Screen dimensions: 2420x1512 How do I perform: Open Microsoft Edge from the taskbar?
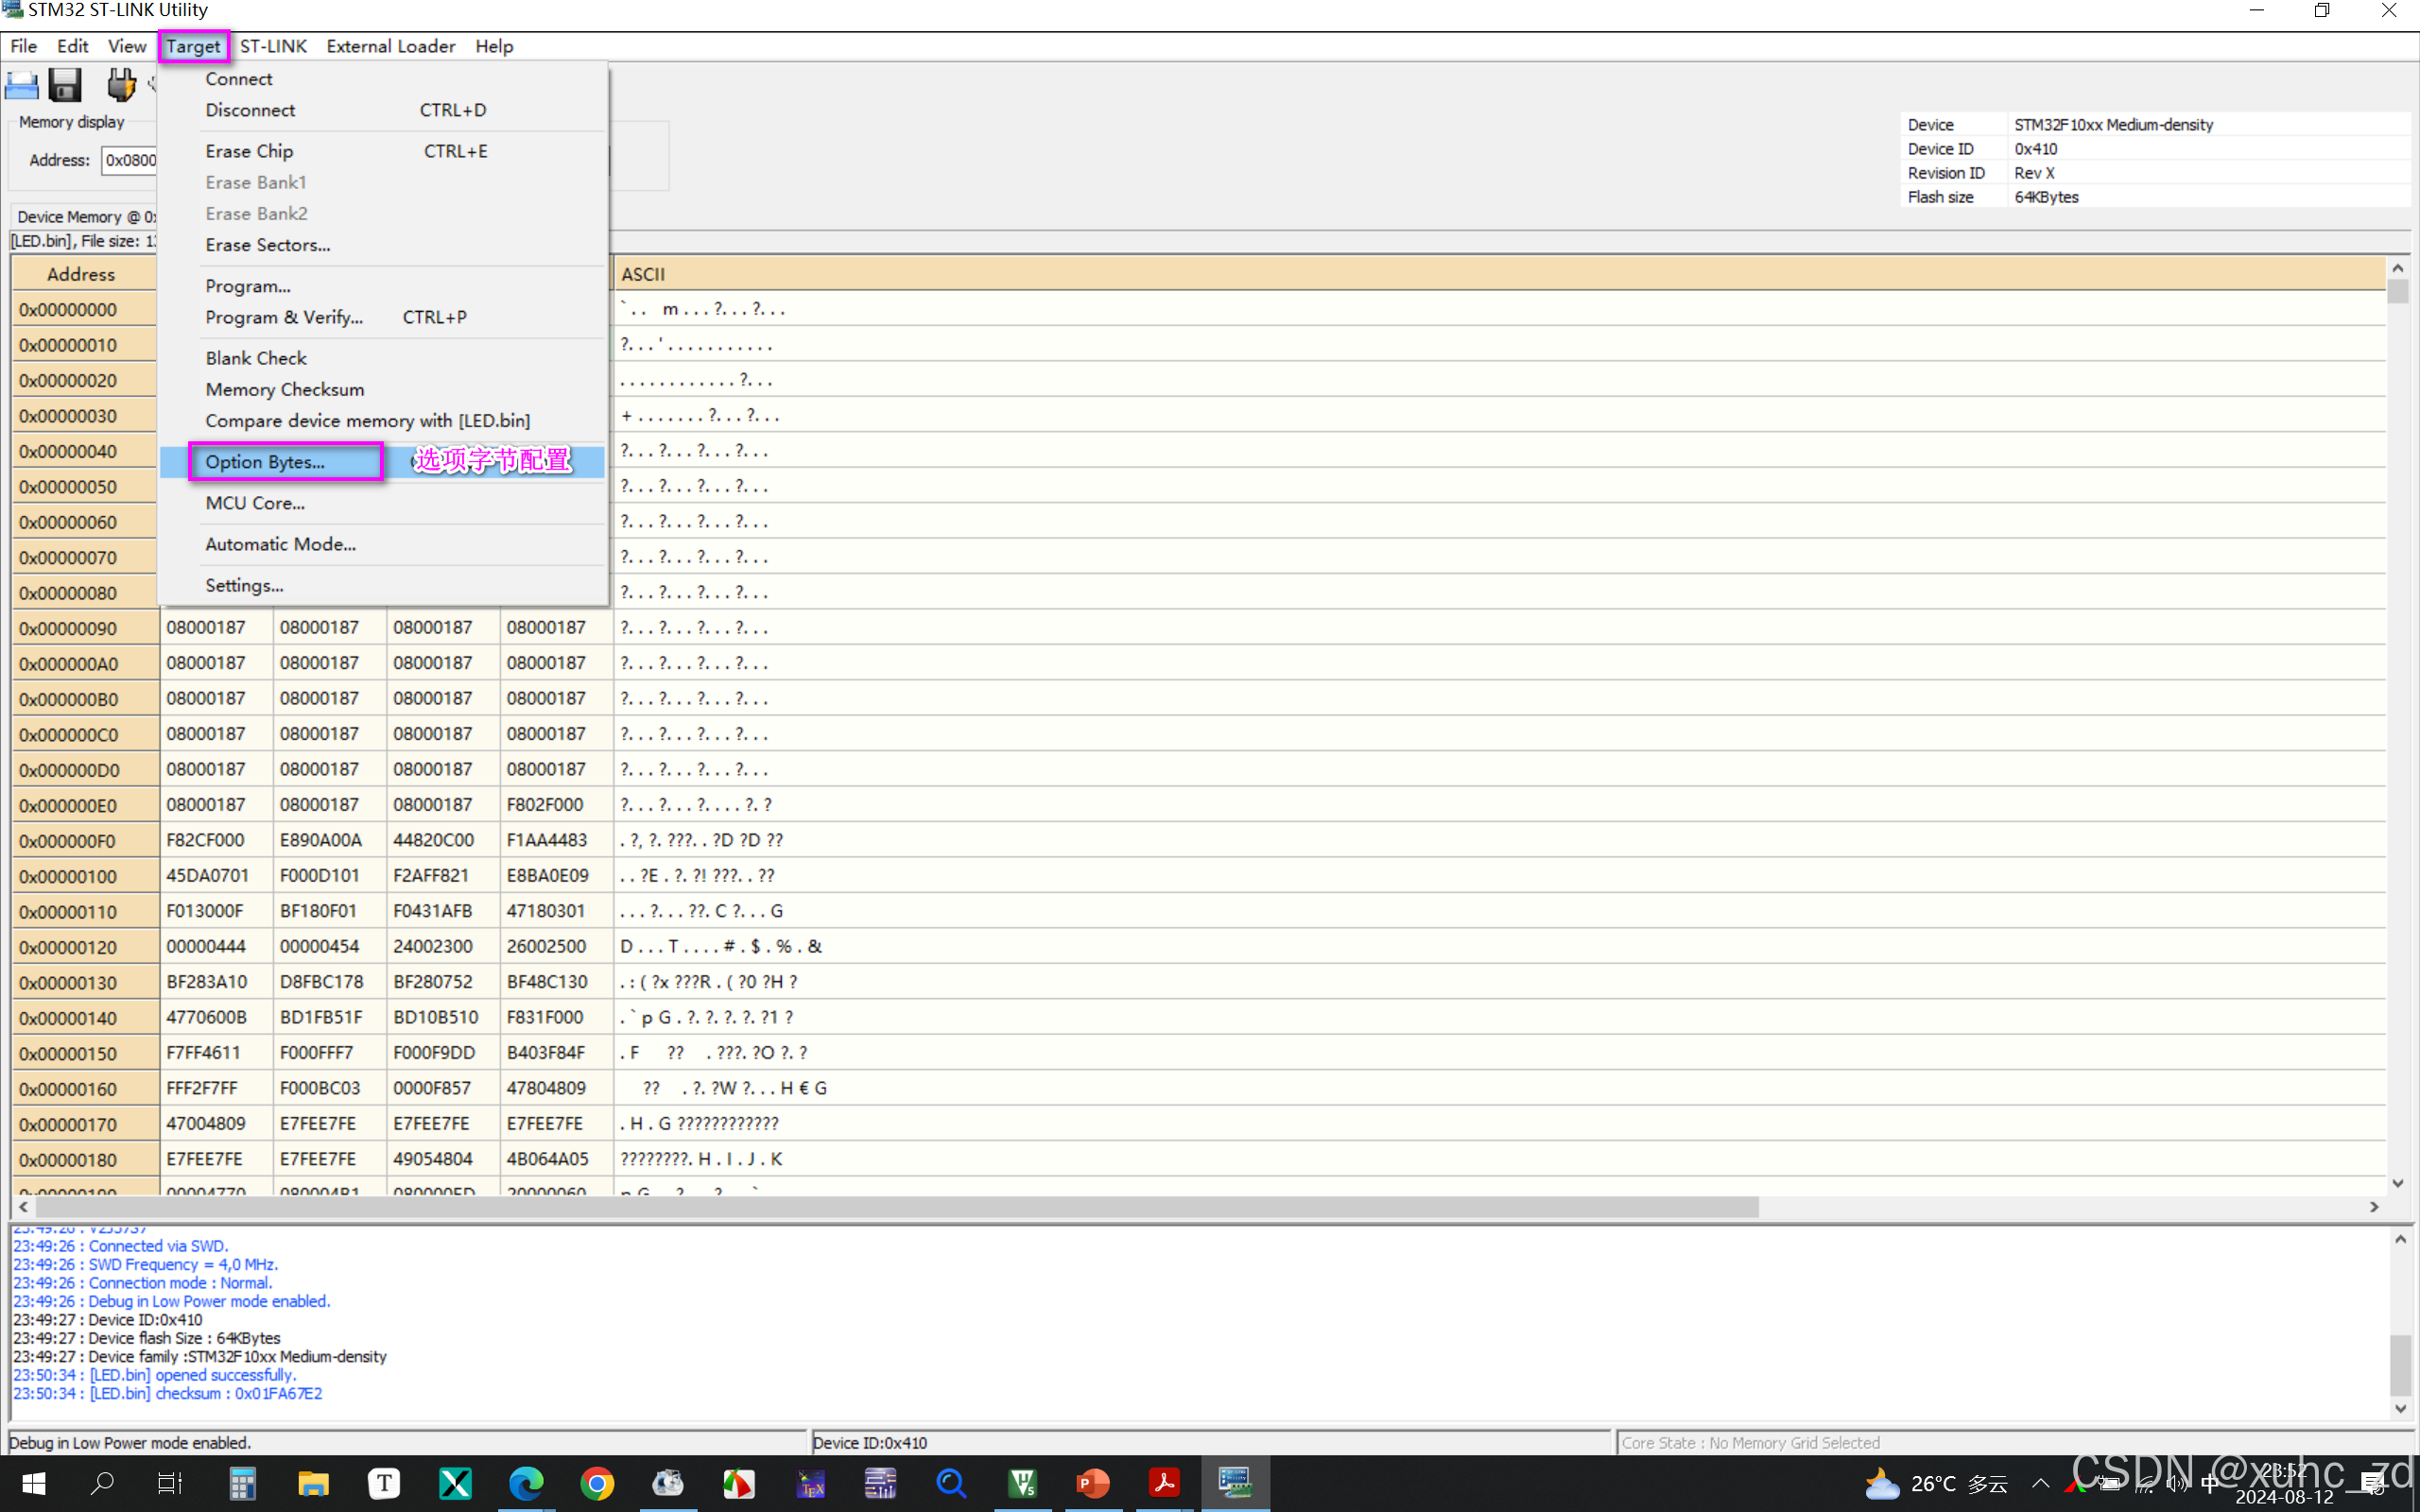526,1484
